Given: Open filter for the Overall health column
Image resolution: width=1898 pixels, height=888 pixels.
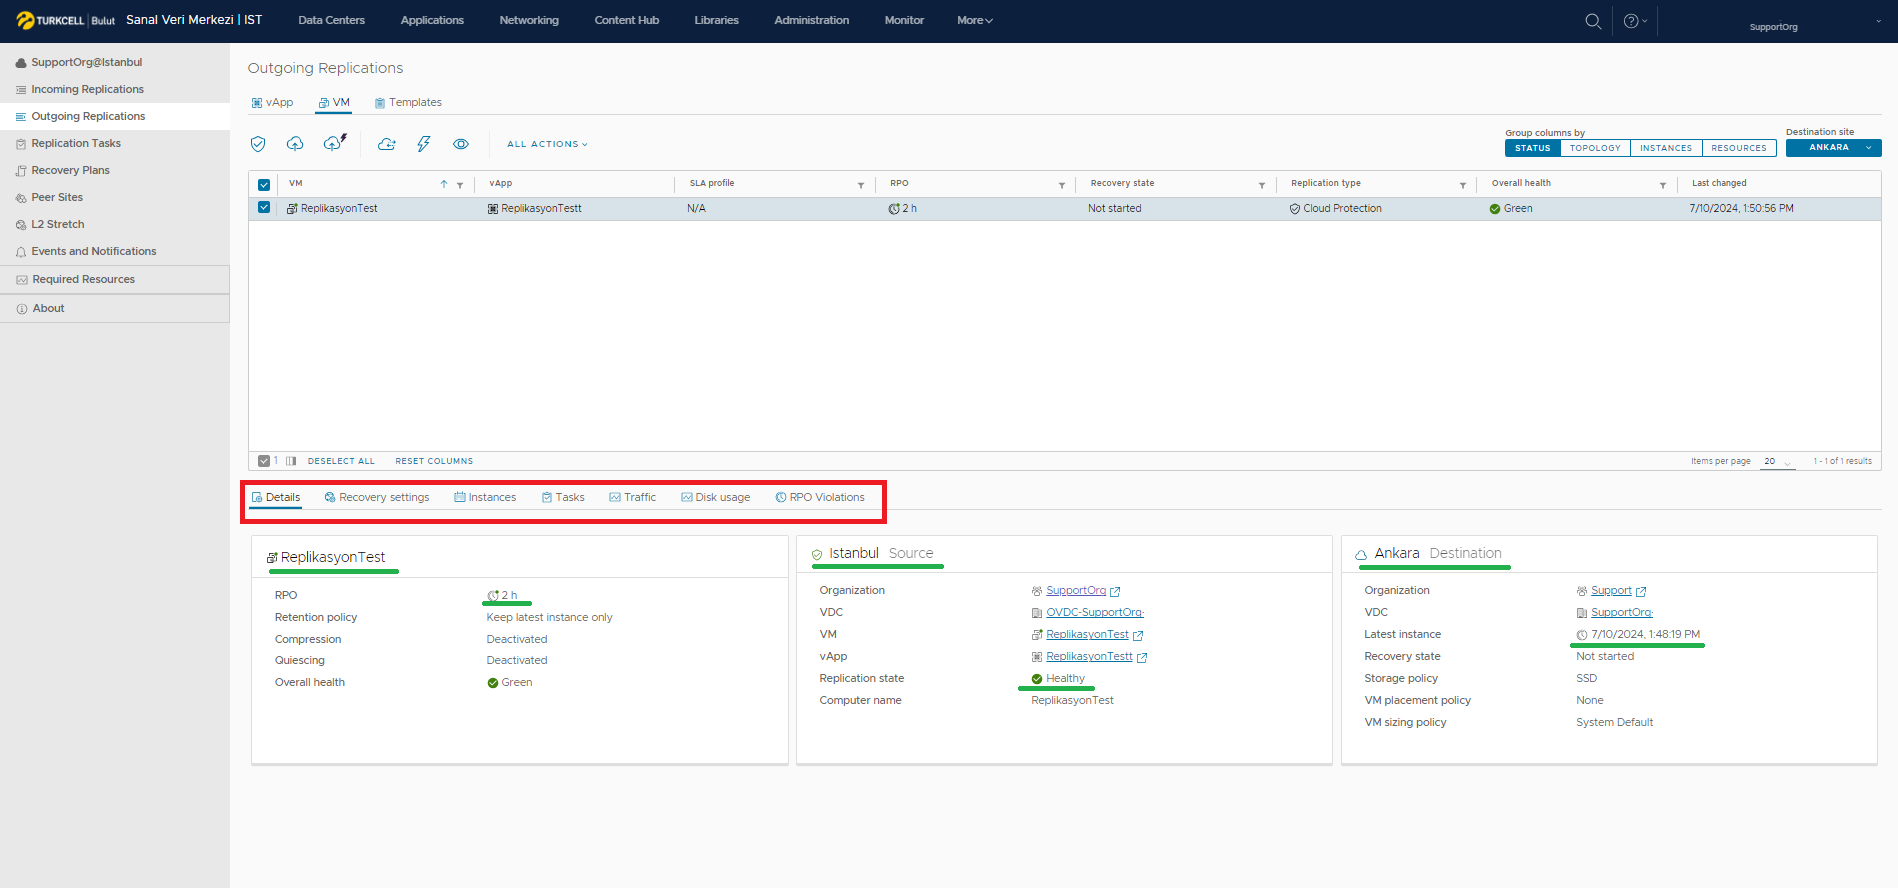Looking at the screenshot, I should 1663,185.
